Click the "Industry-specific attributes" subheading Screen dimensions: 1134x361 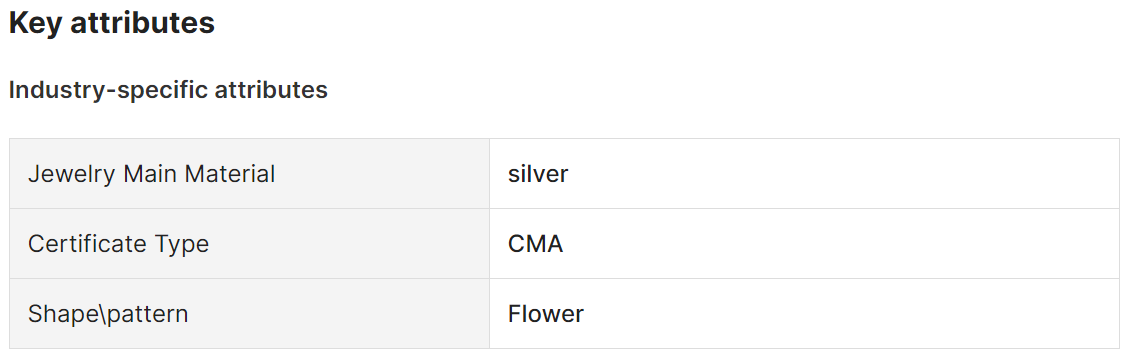[168, 90]
